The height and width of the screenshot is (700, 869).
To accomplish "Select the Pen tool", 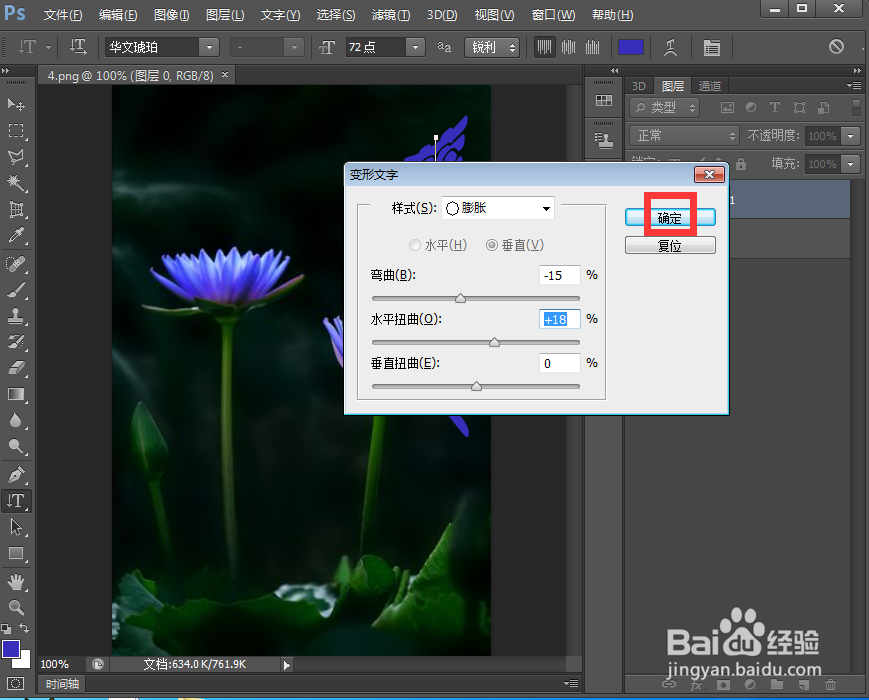I will tap(14, 474).
